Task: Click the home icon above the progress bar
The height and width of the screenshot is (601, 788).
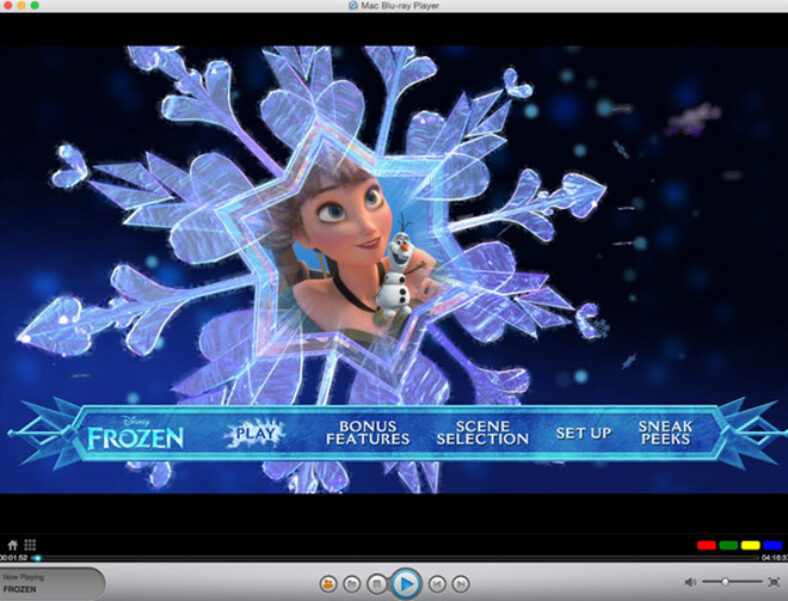Action: point(13,545)
